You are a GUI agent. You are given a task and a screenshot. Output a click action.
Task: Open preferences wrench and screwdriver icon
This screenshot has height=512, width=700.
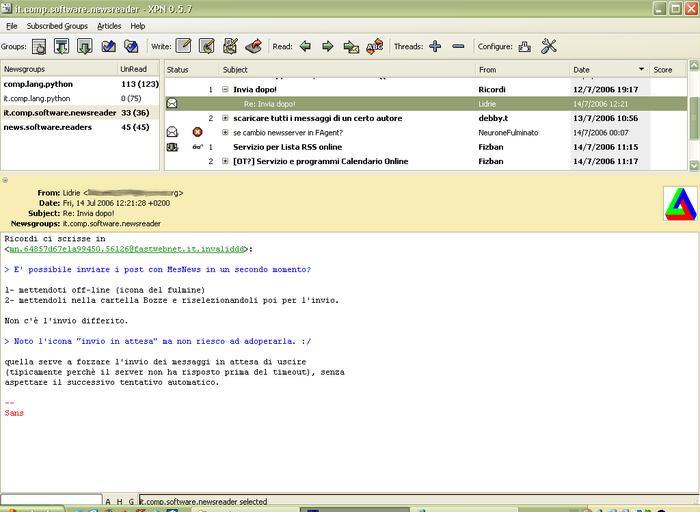(549, 46)
